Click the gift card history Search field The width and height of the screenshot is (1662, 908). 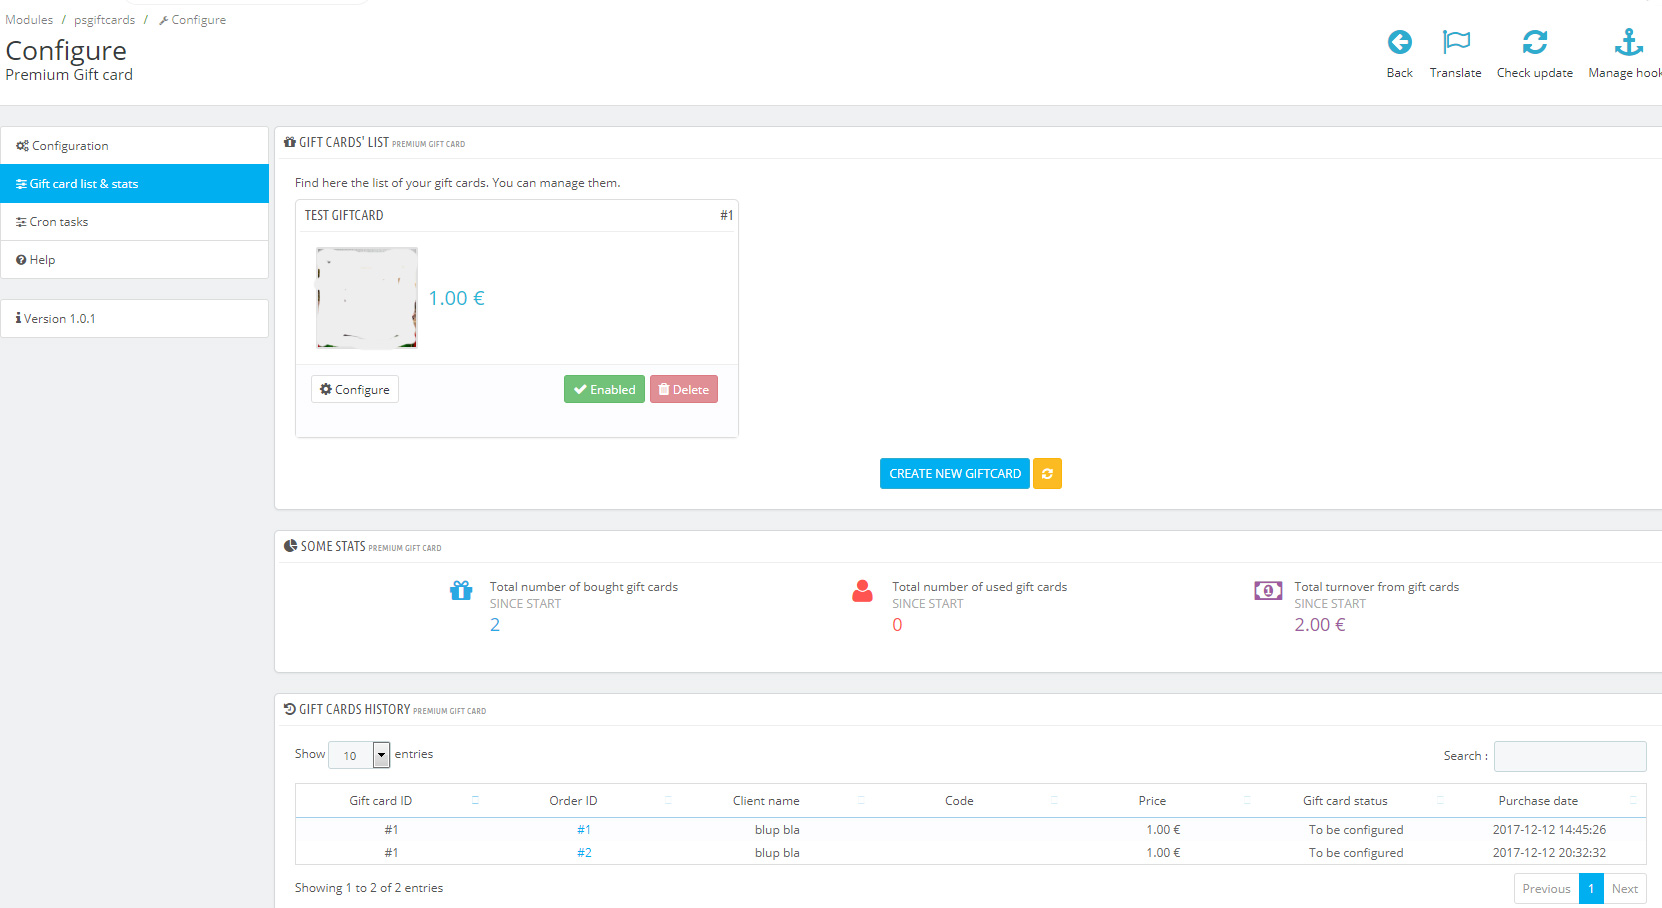click(x=1570, y=756)
